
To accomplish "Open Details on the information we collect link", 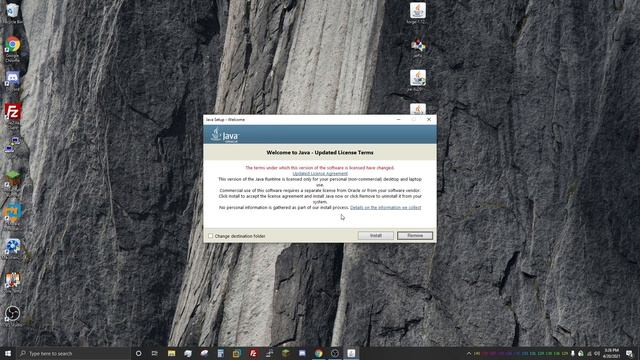I will click(x=385, y=207).
